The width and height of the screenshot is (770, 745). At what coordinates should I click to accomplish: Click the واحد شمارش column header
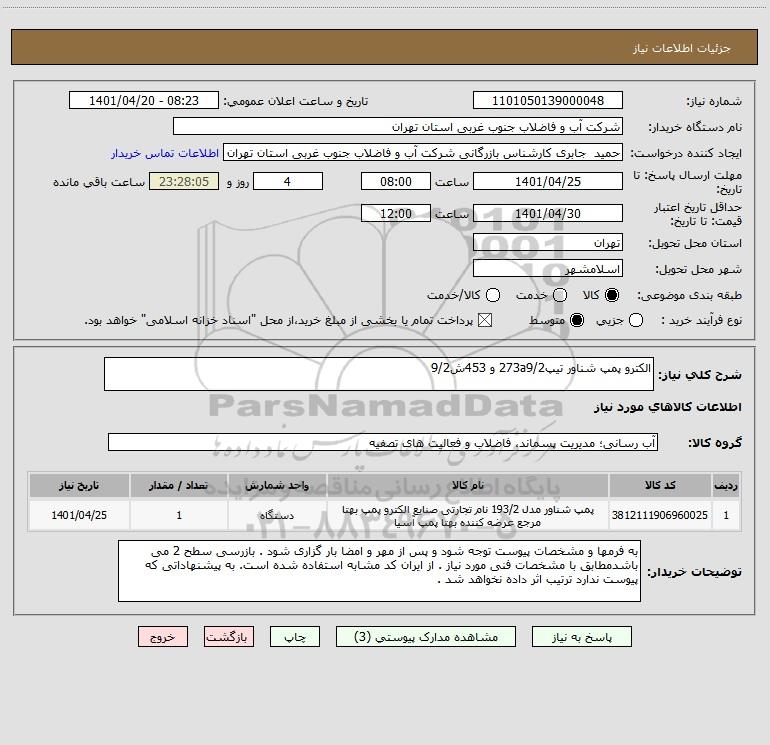277,485
